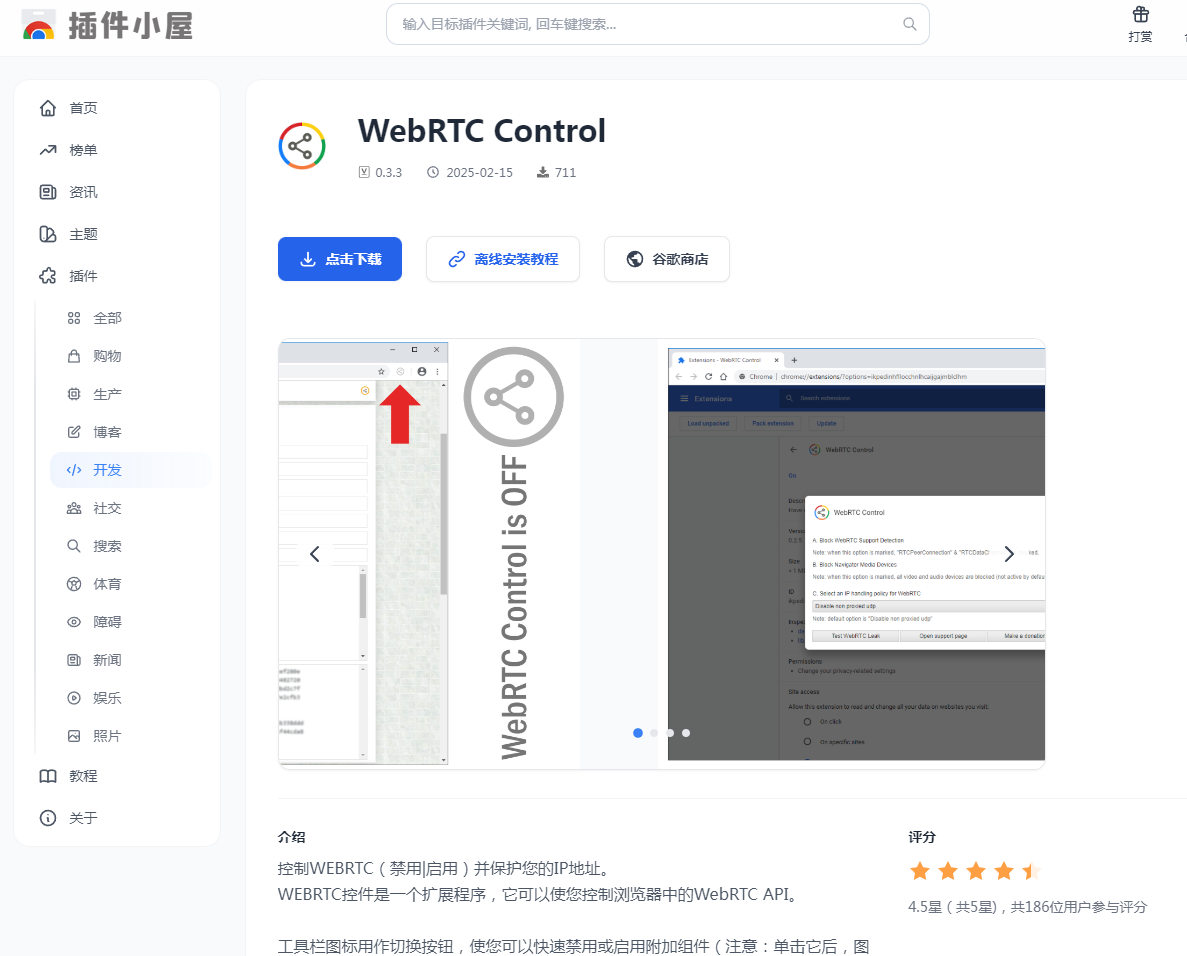Select the second carousel dot indicator
This screenshot has height=956, width=1187.
coord(654,733)
